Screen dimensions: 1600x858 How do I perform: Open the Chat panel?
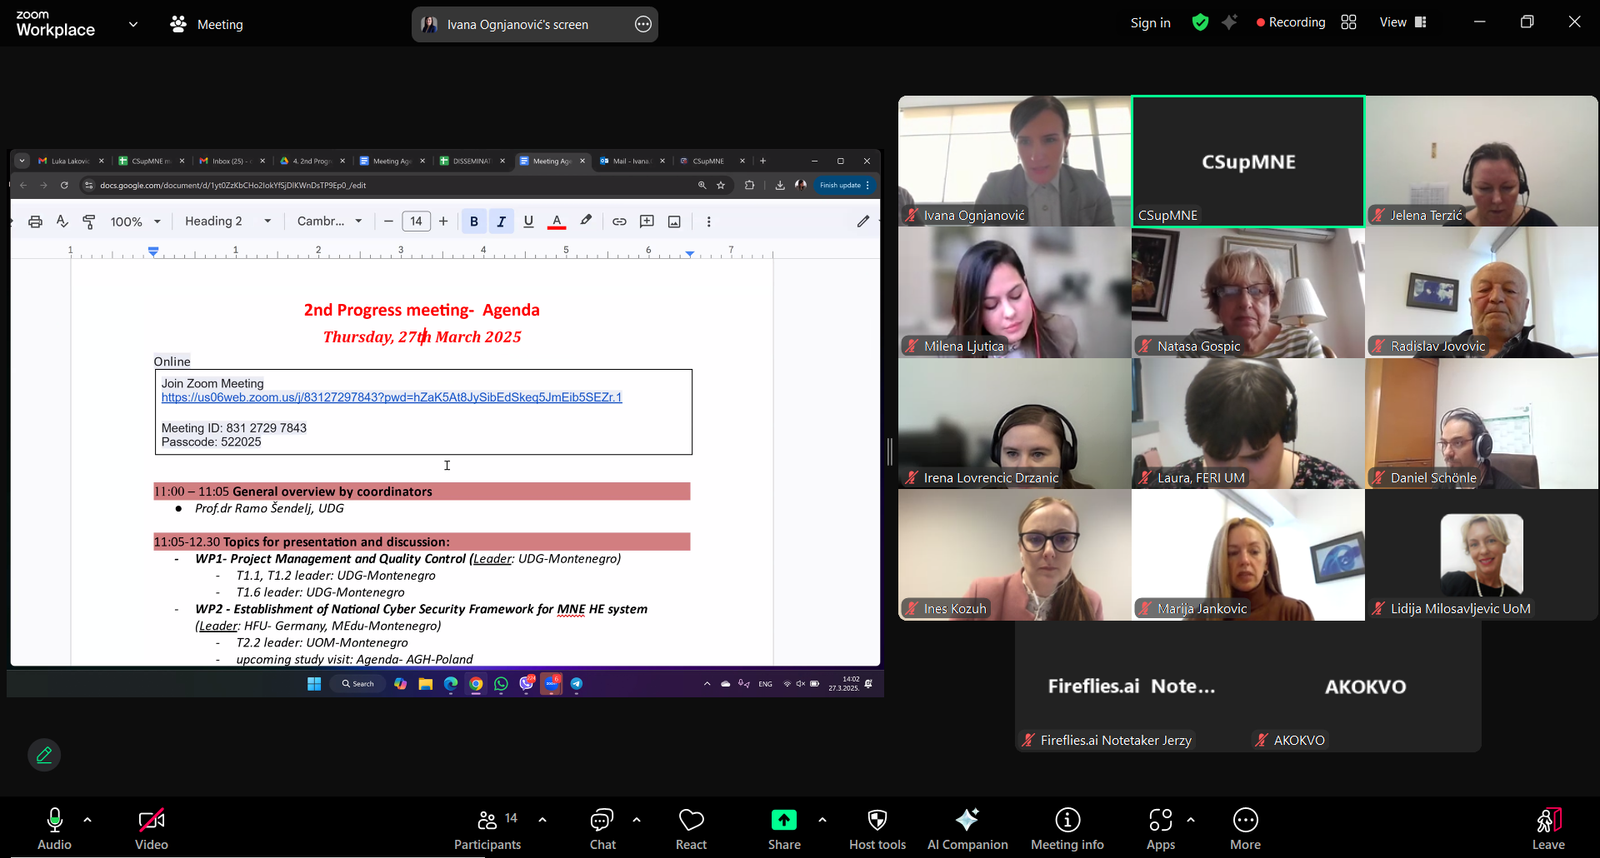tap(602, 829)
